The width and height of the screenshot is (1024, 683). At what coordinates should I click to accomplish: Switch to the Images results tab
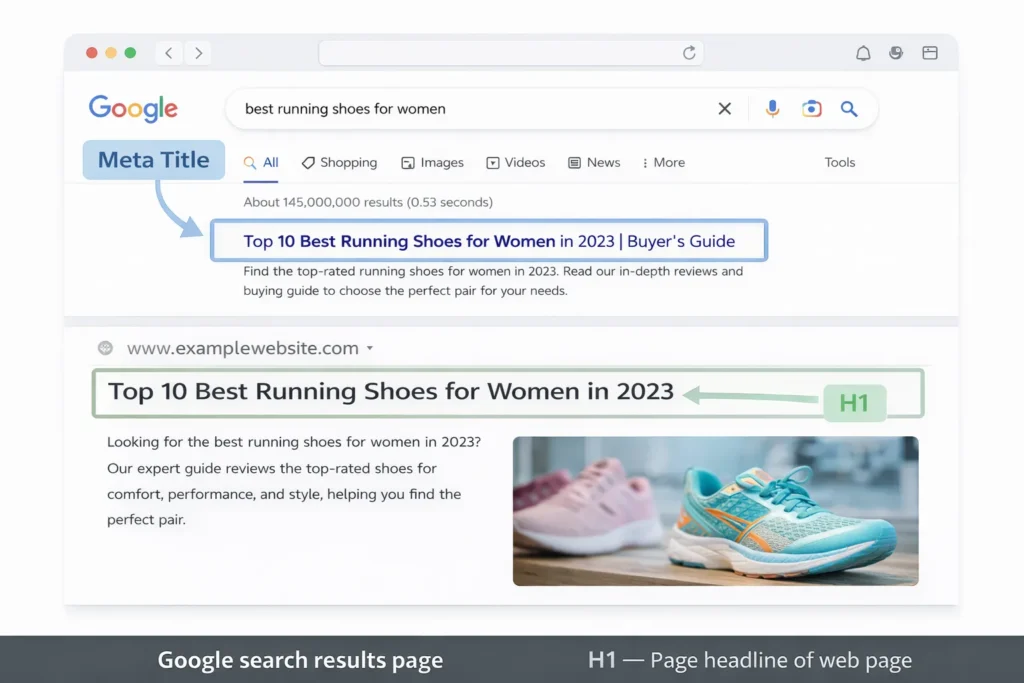(432, 163)
